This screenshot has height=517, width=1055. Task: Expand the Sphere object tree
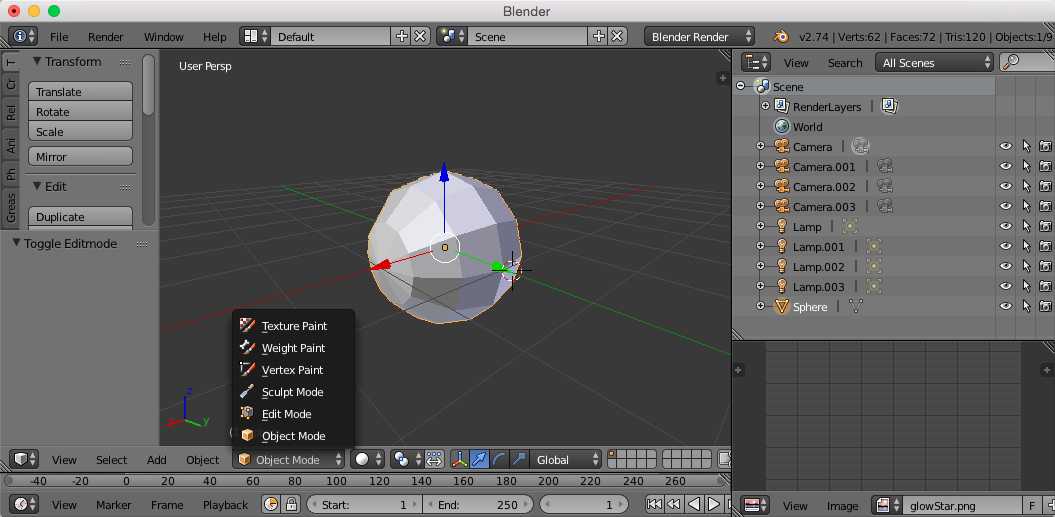[760, 306]
